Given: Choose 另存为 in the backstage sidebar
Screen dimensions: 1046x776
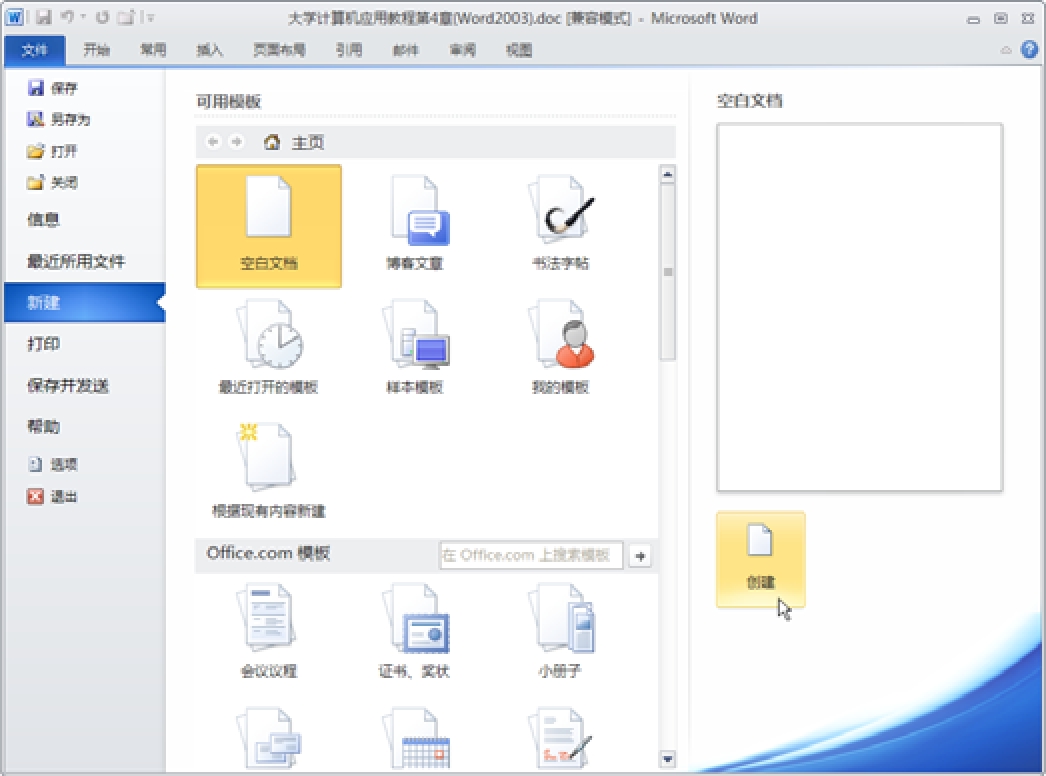Looking at the screenshot, I should (59, 119).
